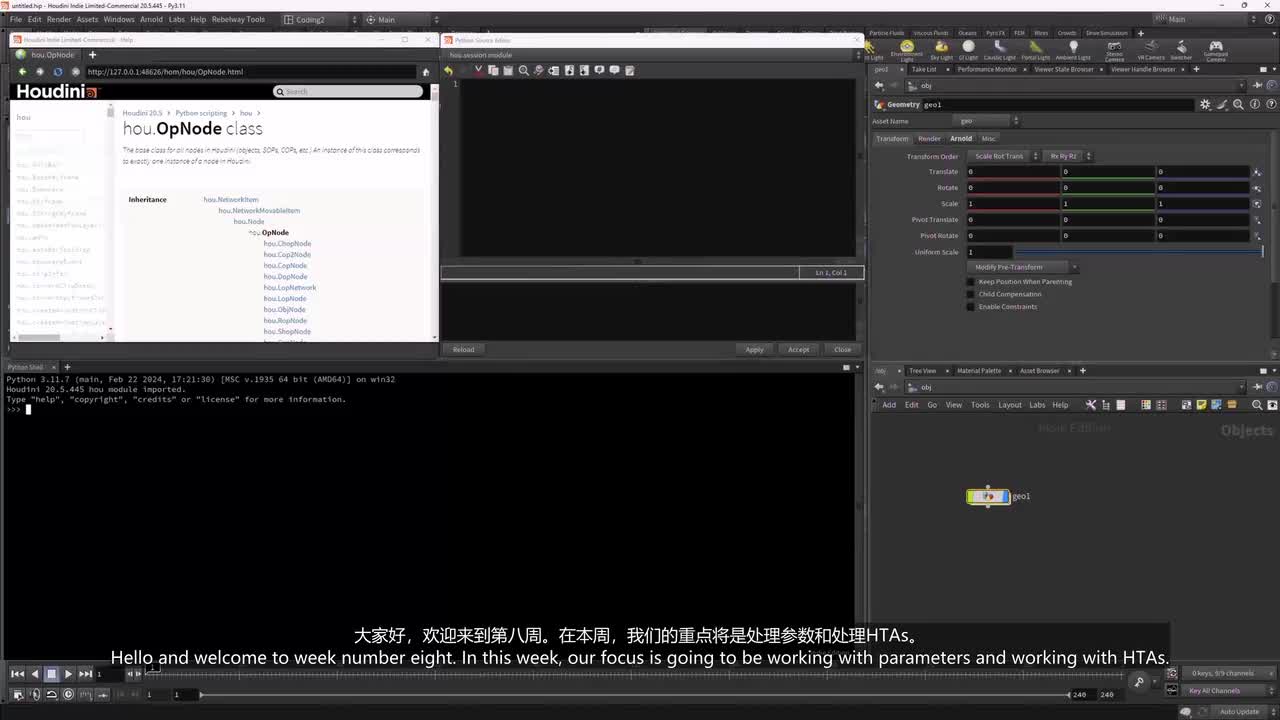Open Rx Ry Rz rotation order dropdown
Image resolution: width=1280 pixels, height=720 pixels.
[1068, 156]
